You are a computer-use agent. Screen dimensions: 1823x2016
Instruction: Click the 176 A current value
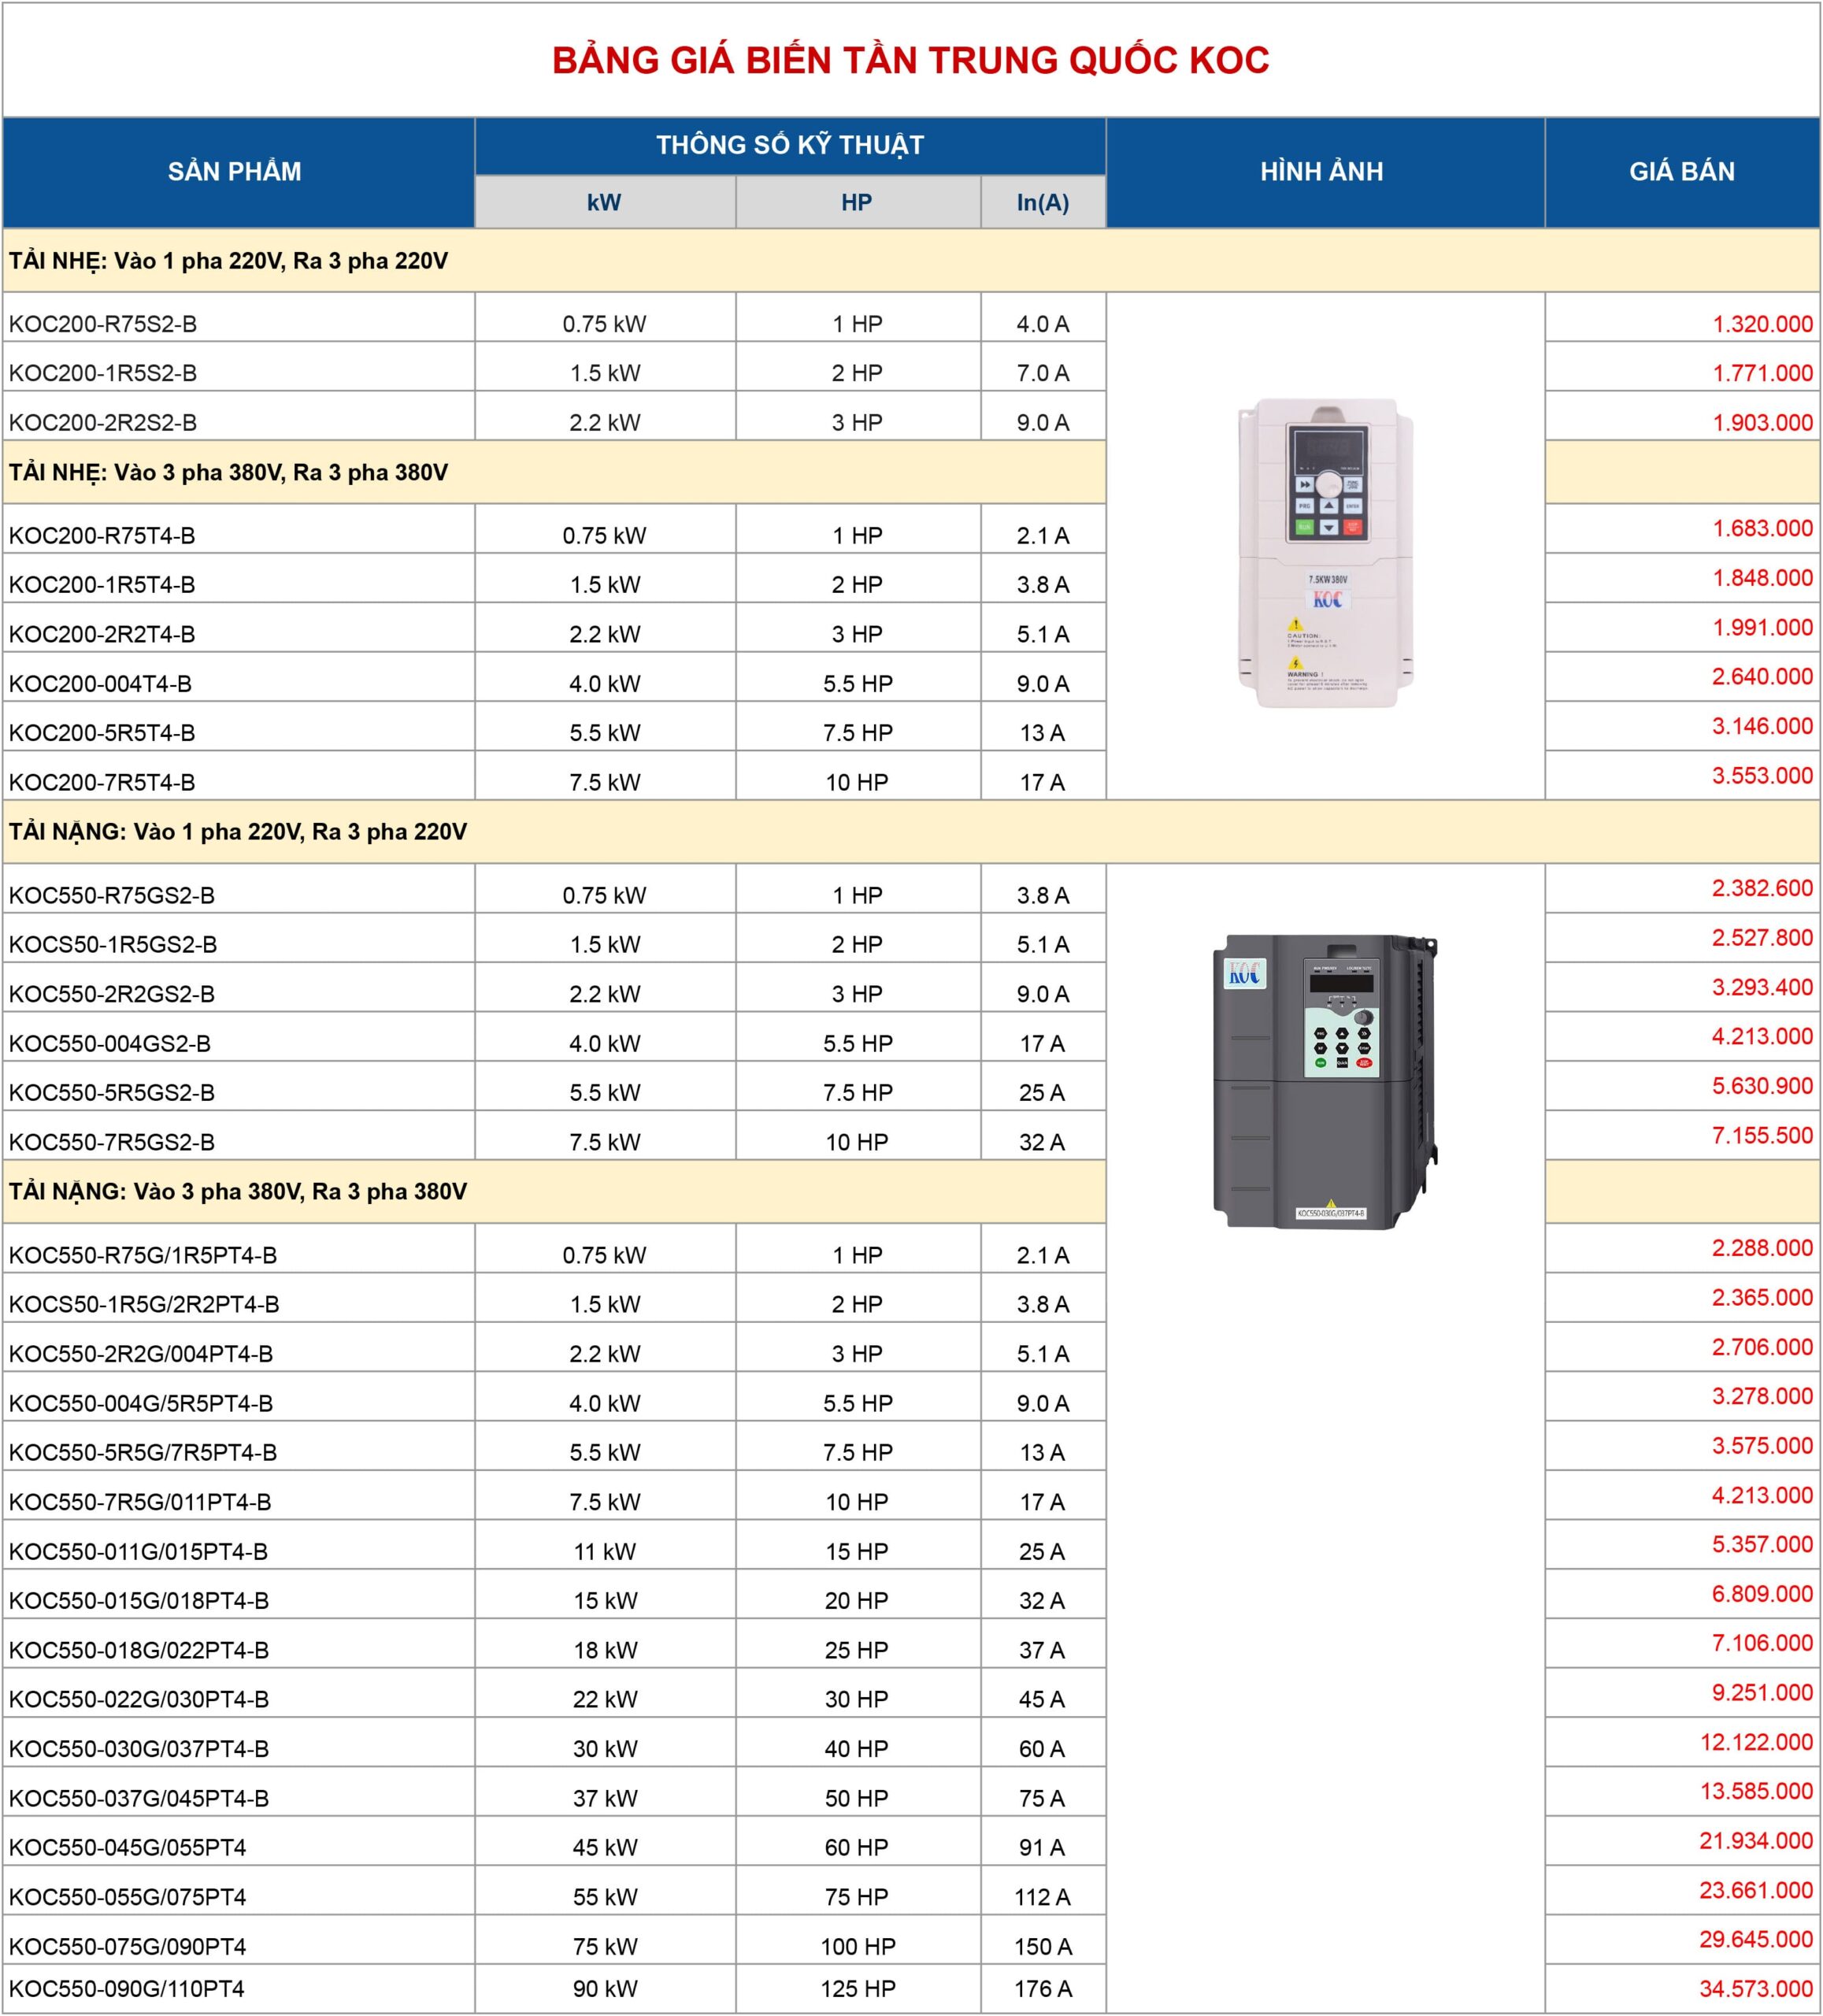click(1042, 1989)
